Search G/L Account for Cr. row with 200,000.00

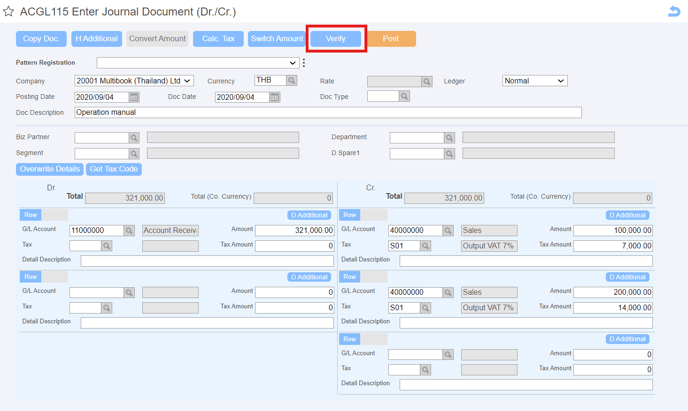point(448,292)
